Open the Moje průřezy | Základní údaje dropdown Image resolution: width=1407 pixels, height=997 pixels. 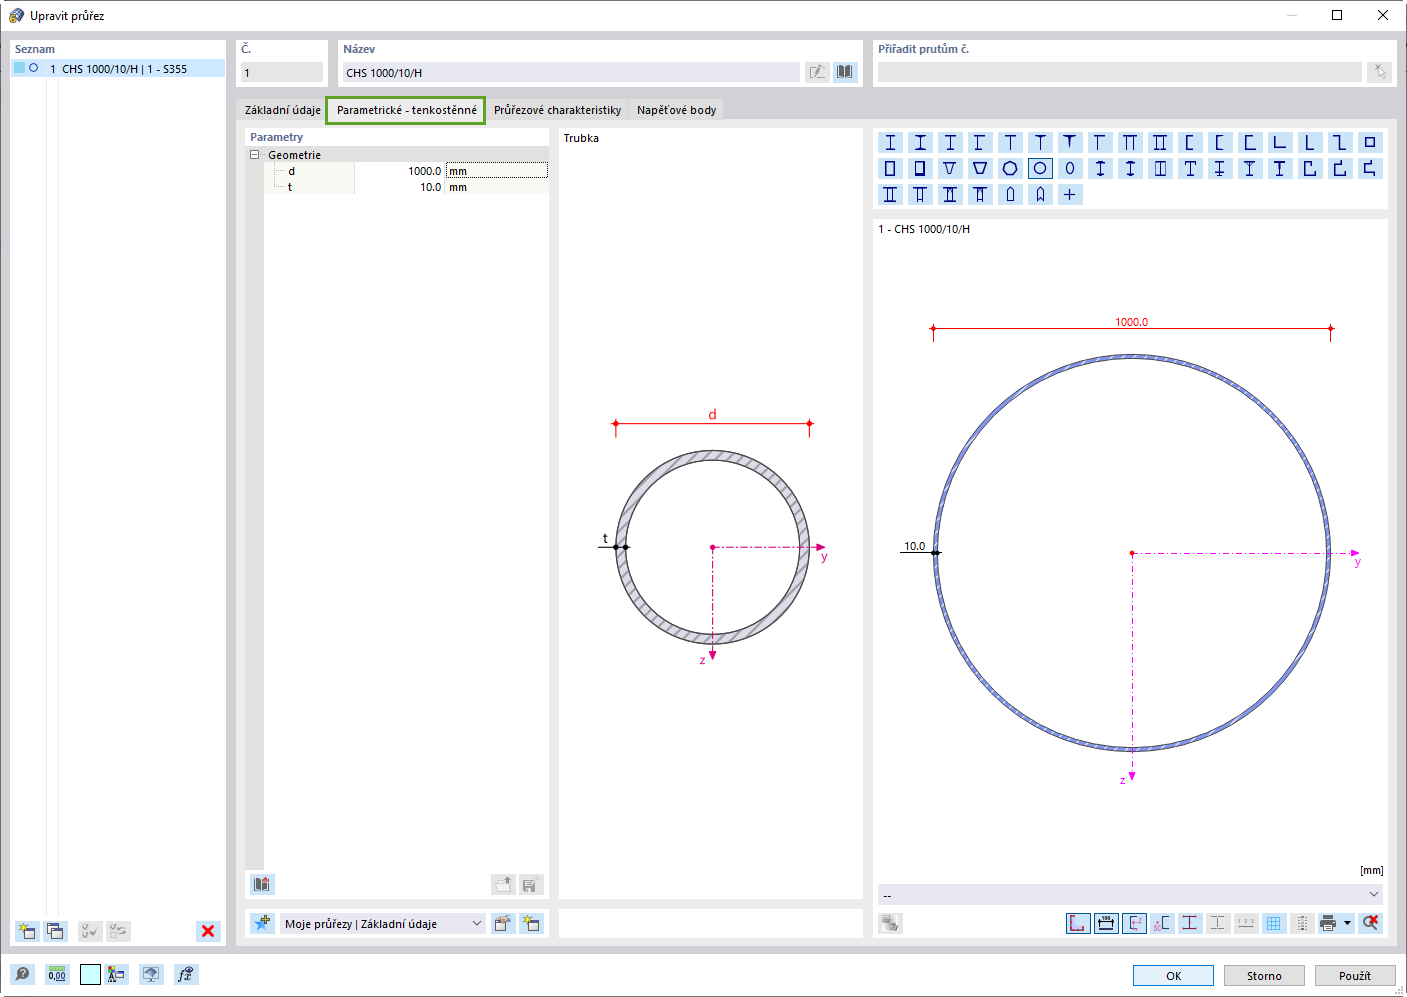coord(382,924)
